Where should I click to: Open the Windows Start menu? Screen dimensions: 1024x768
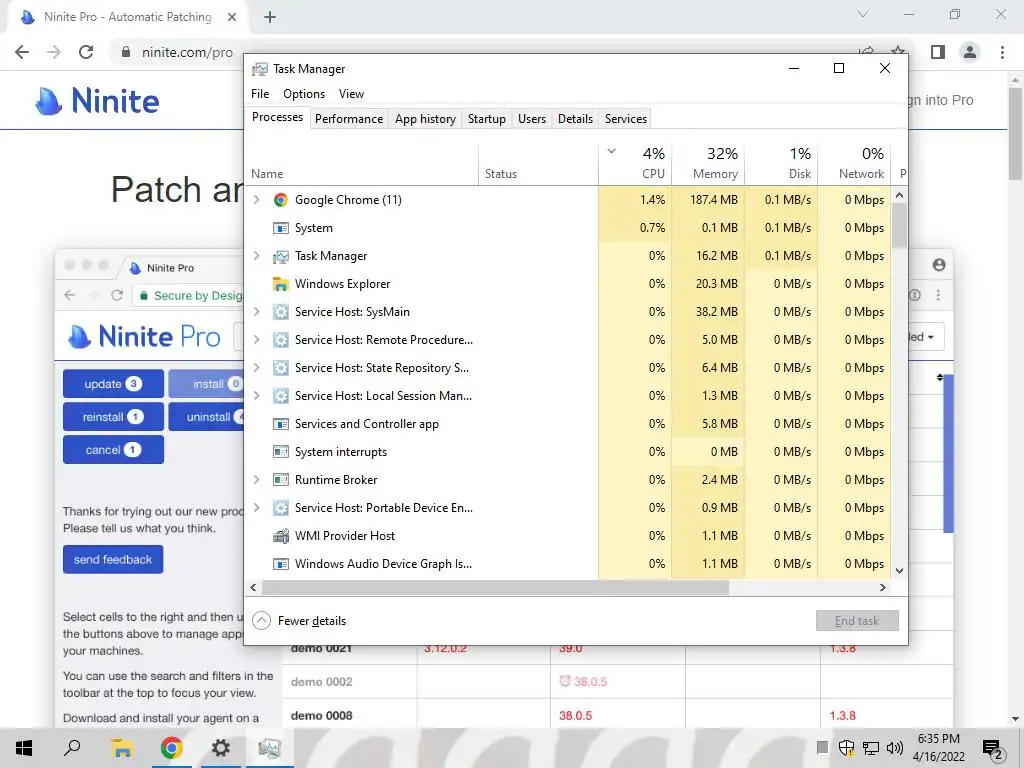click(24, 748)
